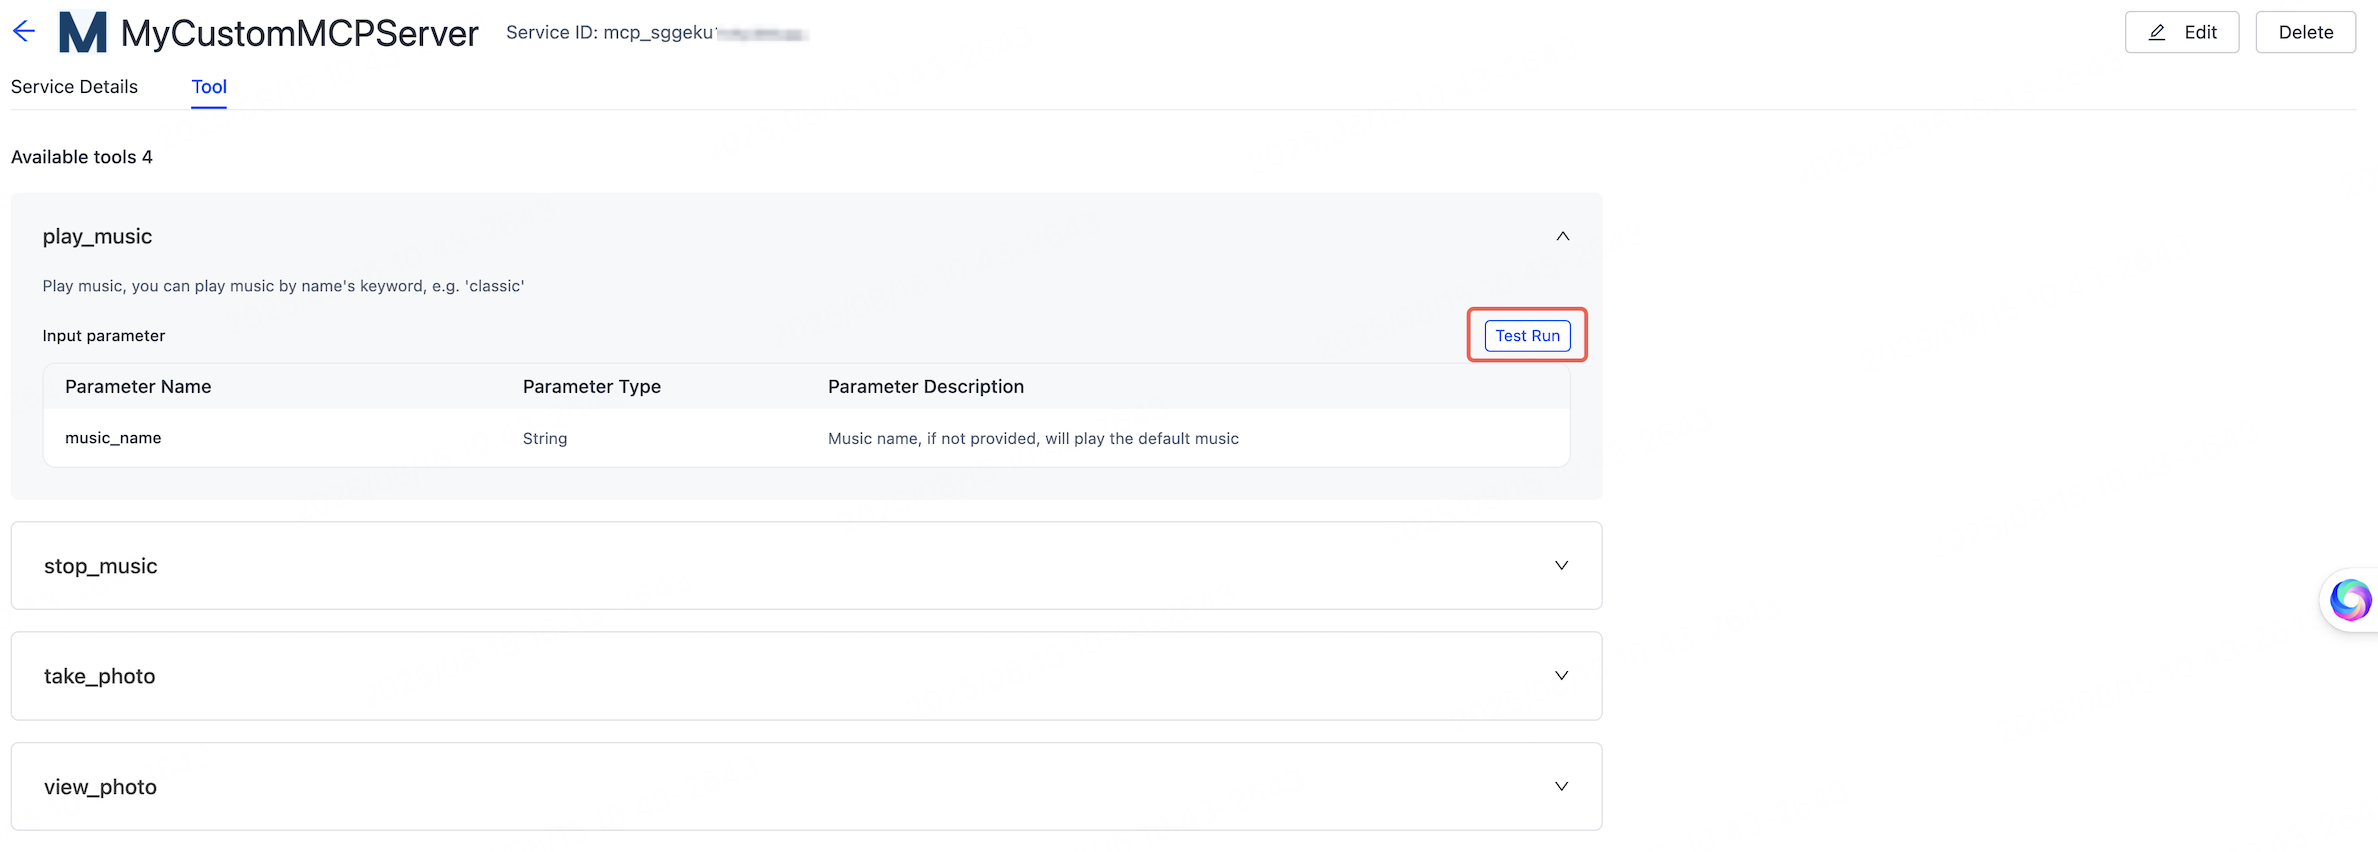This screenshot has width=2378, height=852.
Task: Click the Test Run button
Action: pos(1527,335)
